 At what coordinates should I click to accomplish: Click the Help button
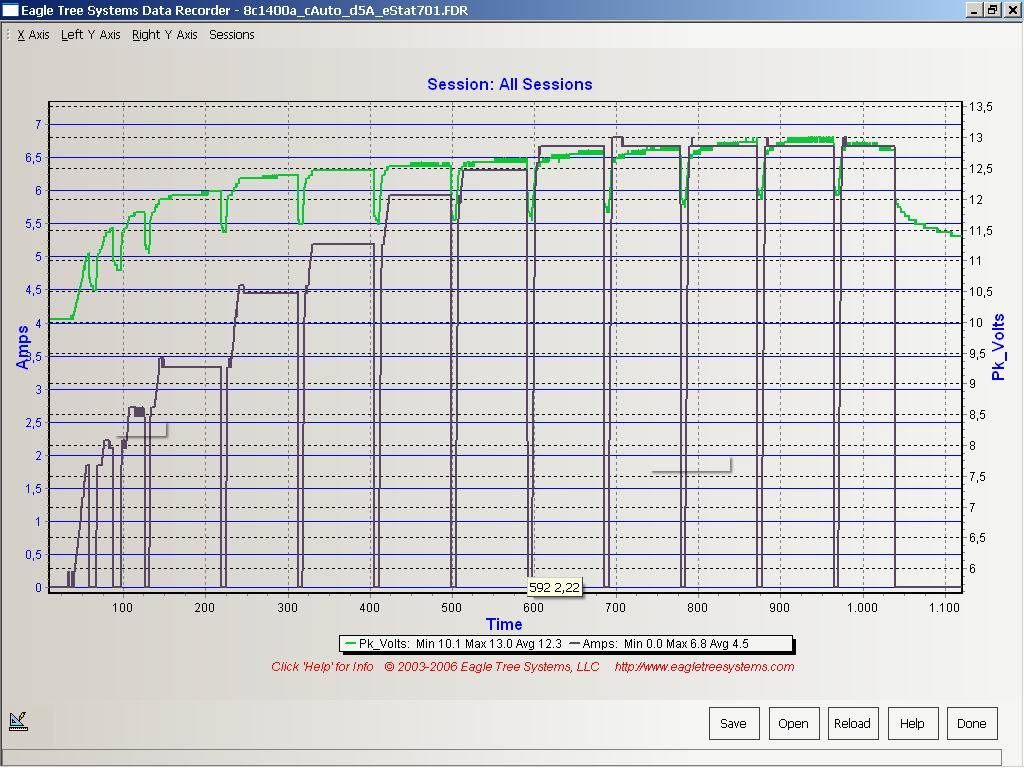click(911, 723)
